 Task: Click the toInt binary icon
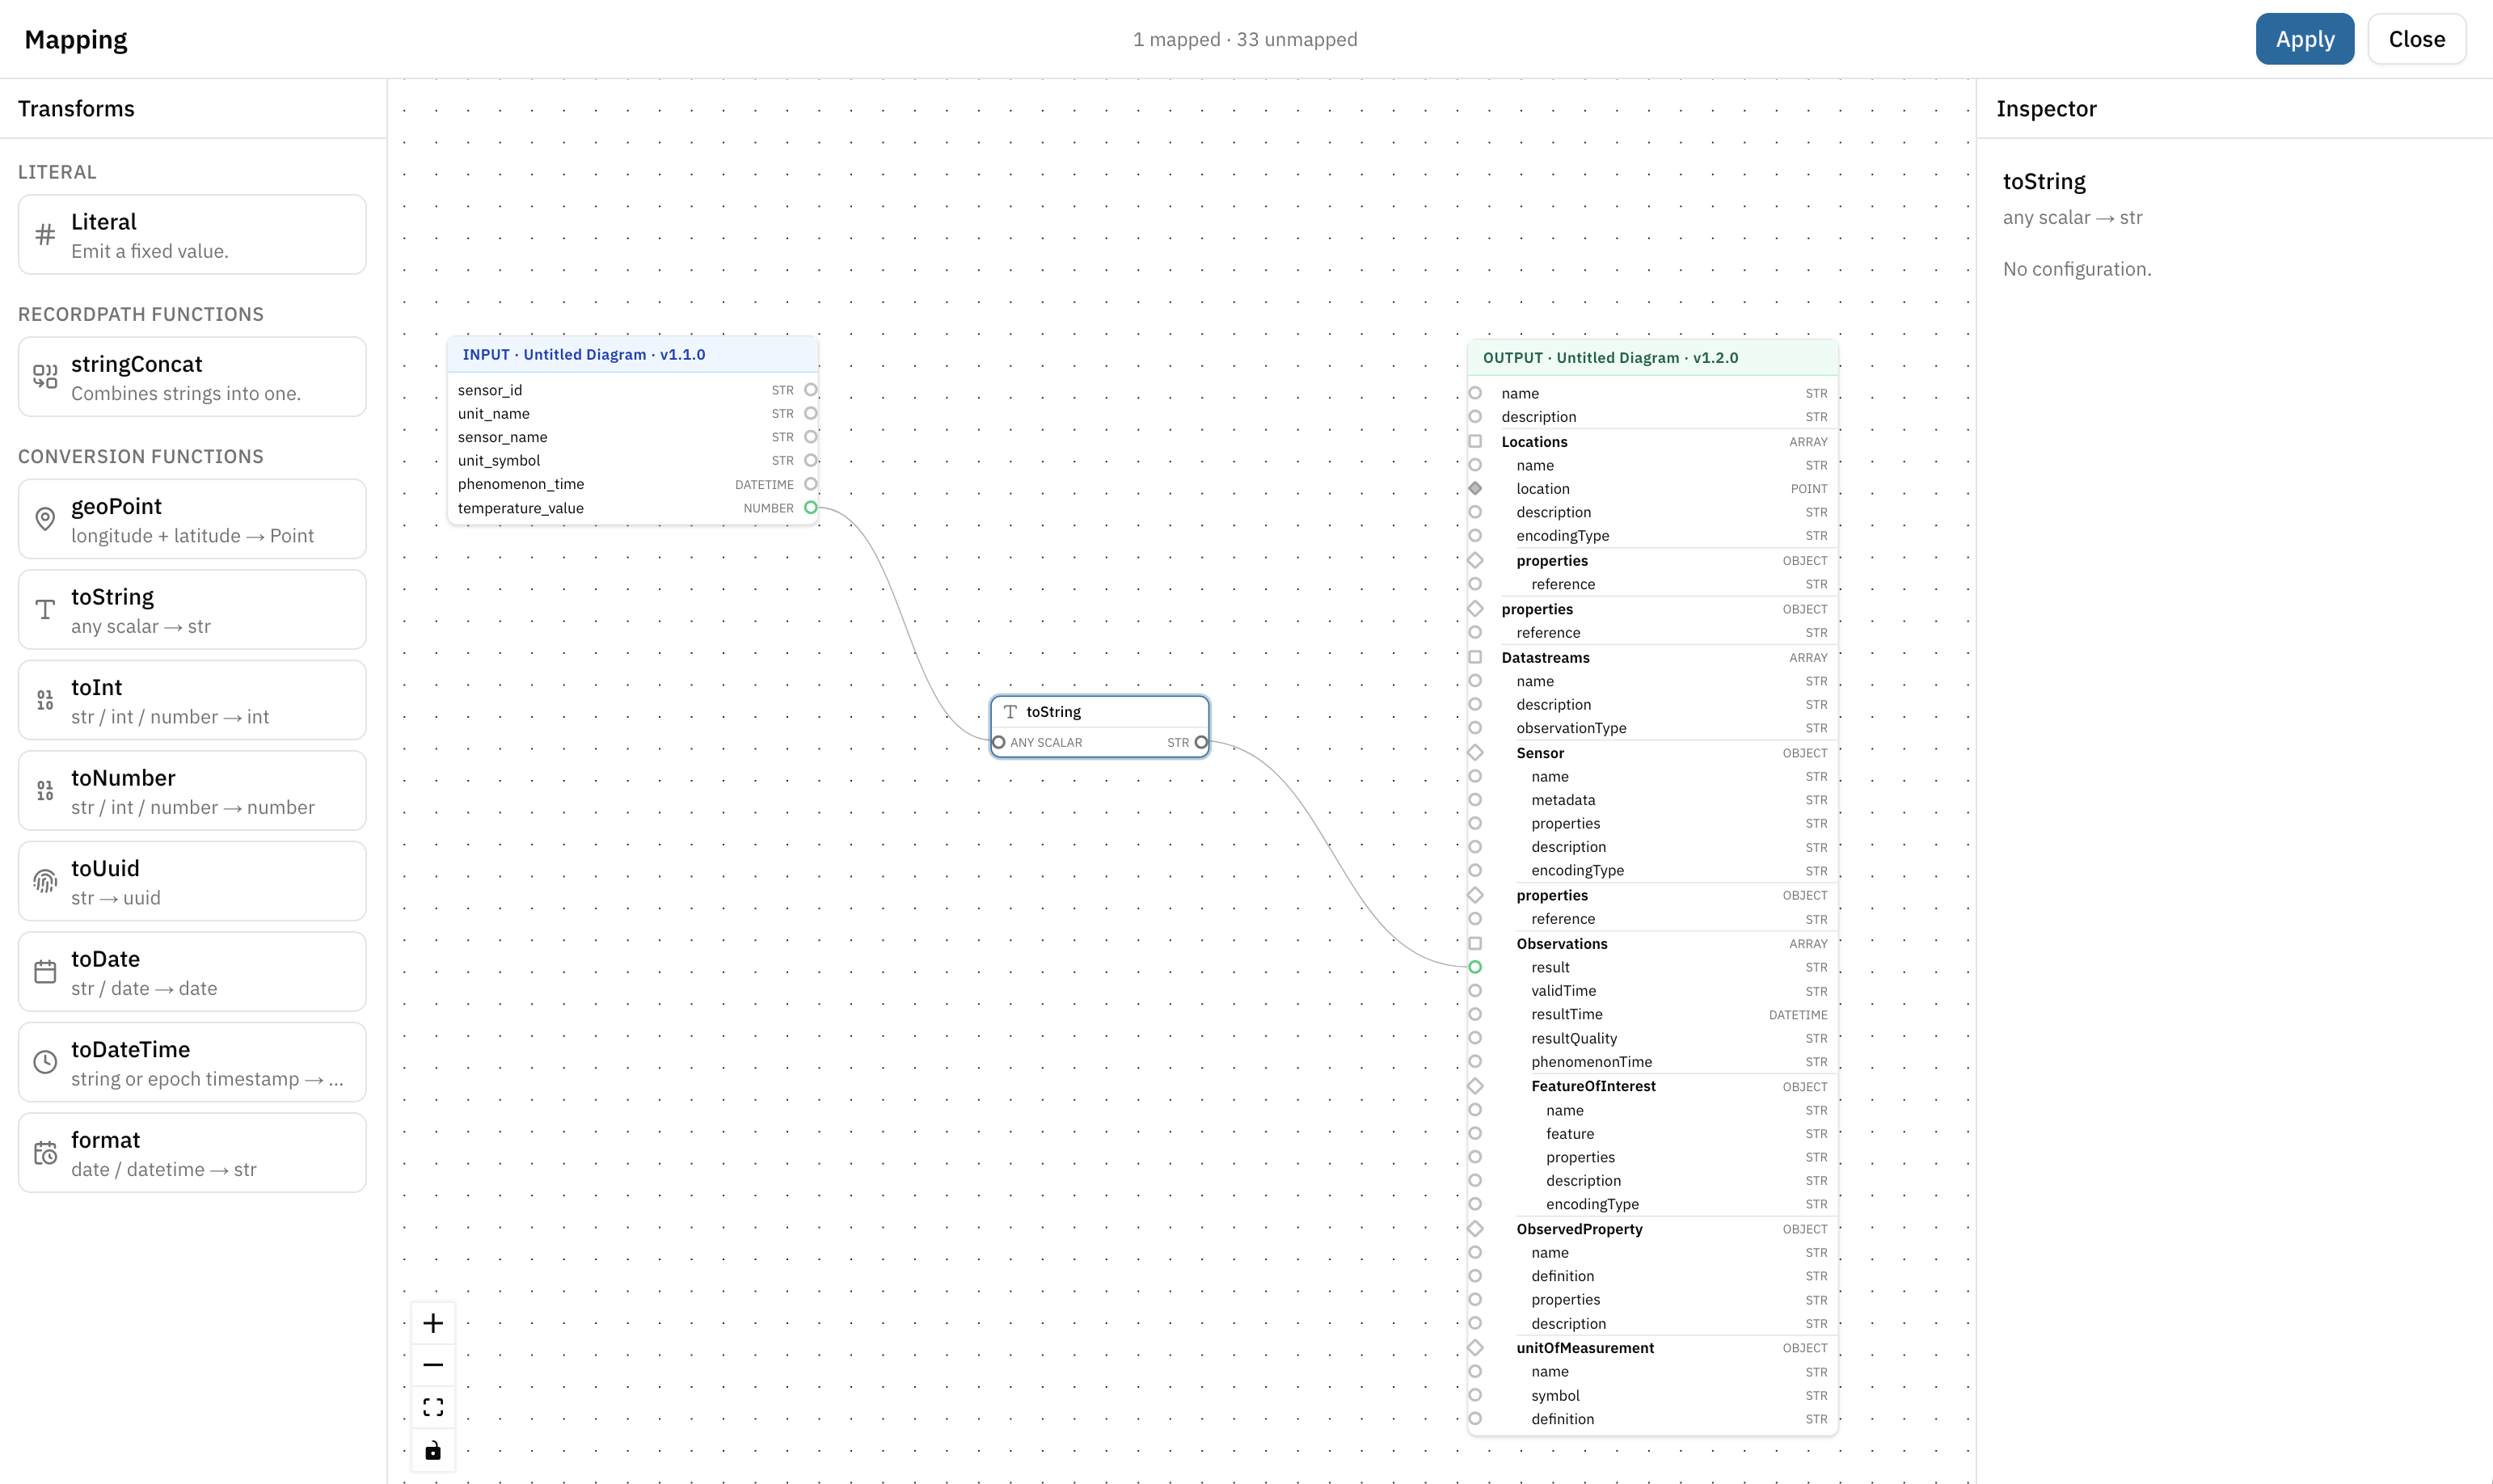45,700
